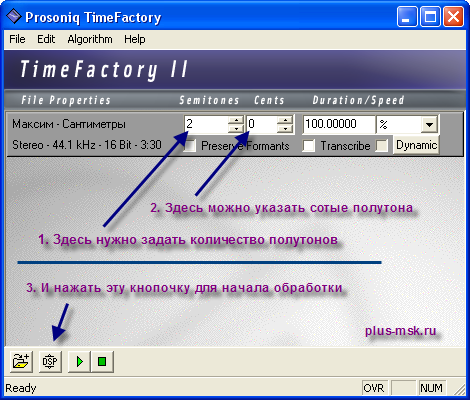Tick the checkbox beside Dynamic button

(382, 146)
